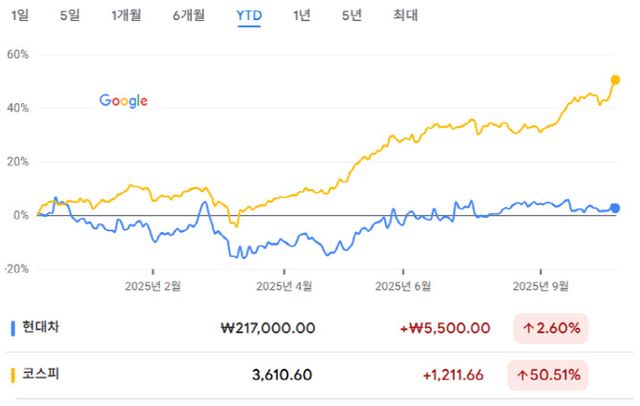Open the 현대차 stock link
The height and width of the screenshot is (406, 640).
pos(41,327)
